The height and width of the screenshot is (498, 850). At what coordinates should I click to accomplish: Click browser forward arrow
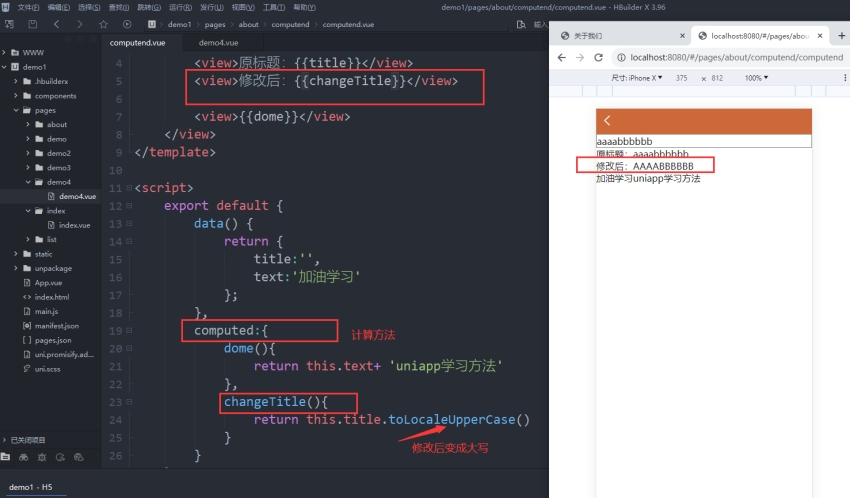click(x=580, y=57)
